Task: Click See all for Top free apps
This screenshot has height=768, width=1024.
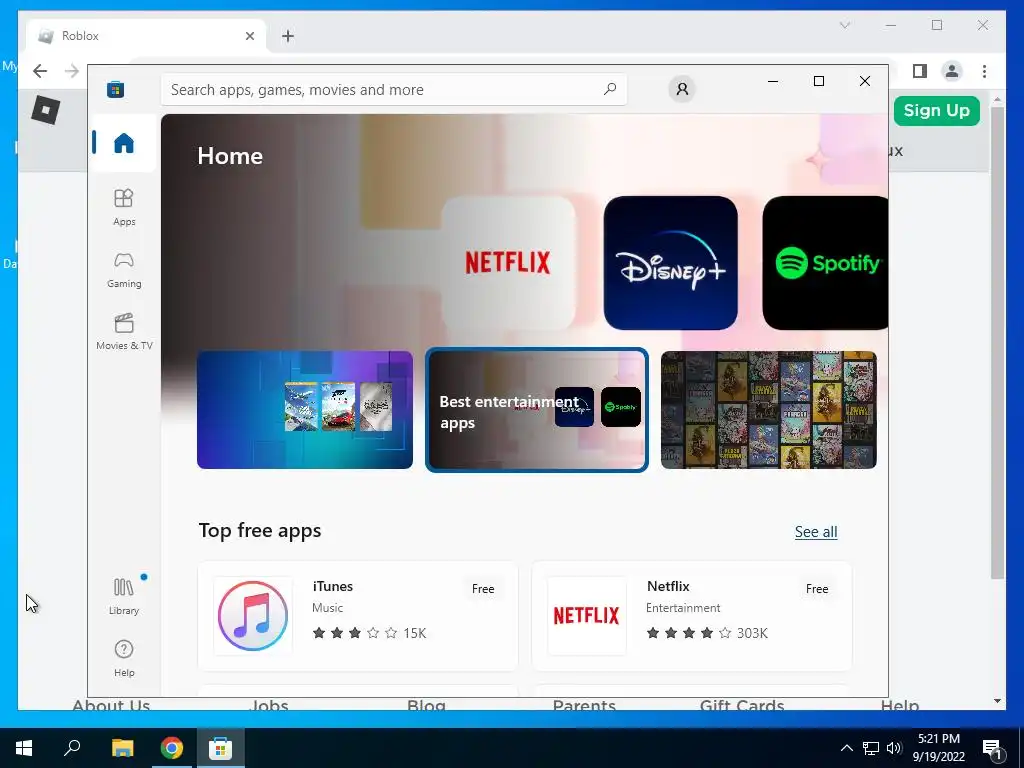Action: 816,532
